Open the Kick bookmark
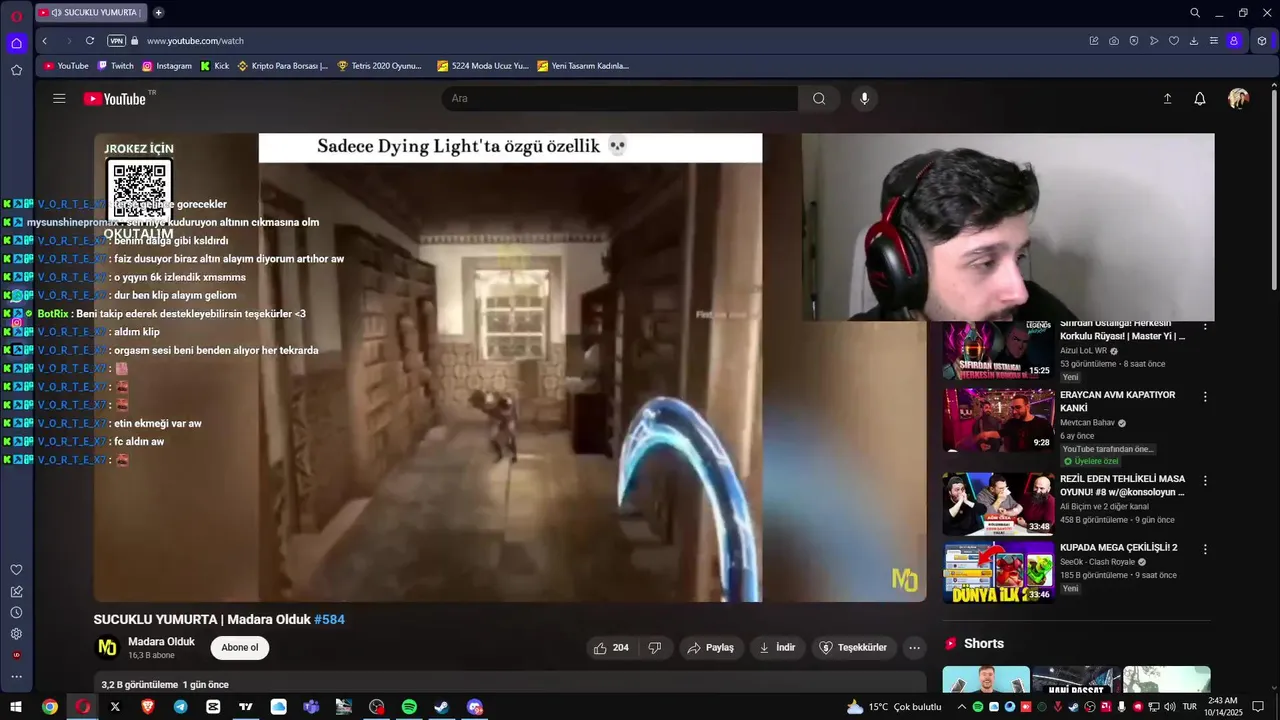This screenshot has height=720, width=1280. 215,66
